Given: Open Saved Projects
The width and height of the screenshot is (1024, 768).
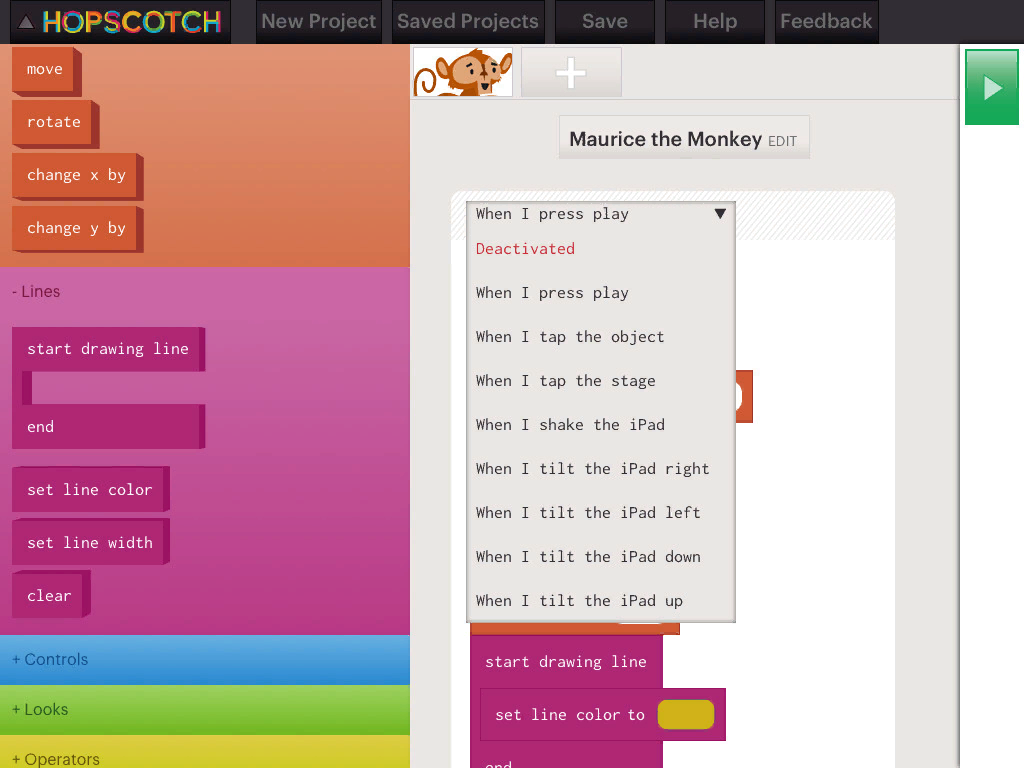Looking at the screenshot, I should 467,21.
